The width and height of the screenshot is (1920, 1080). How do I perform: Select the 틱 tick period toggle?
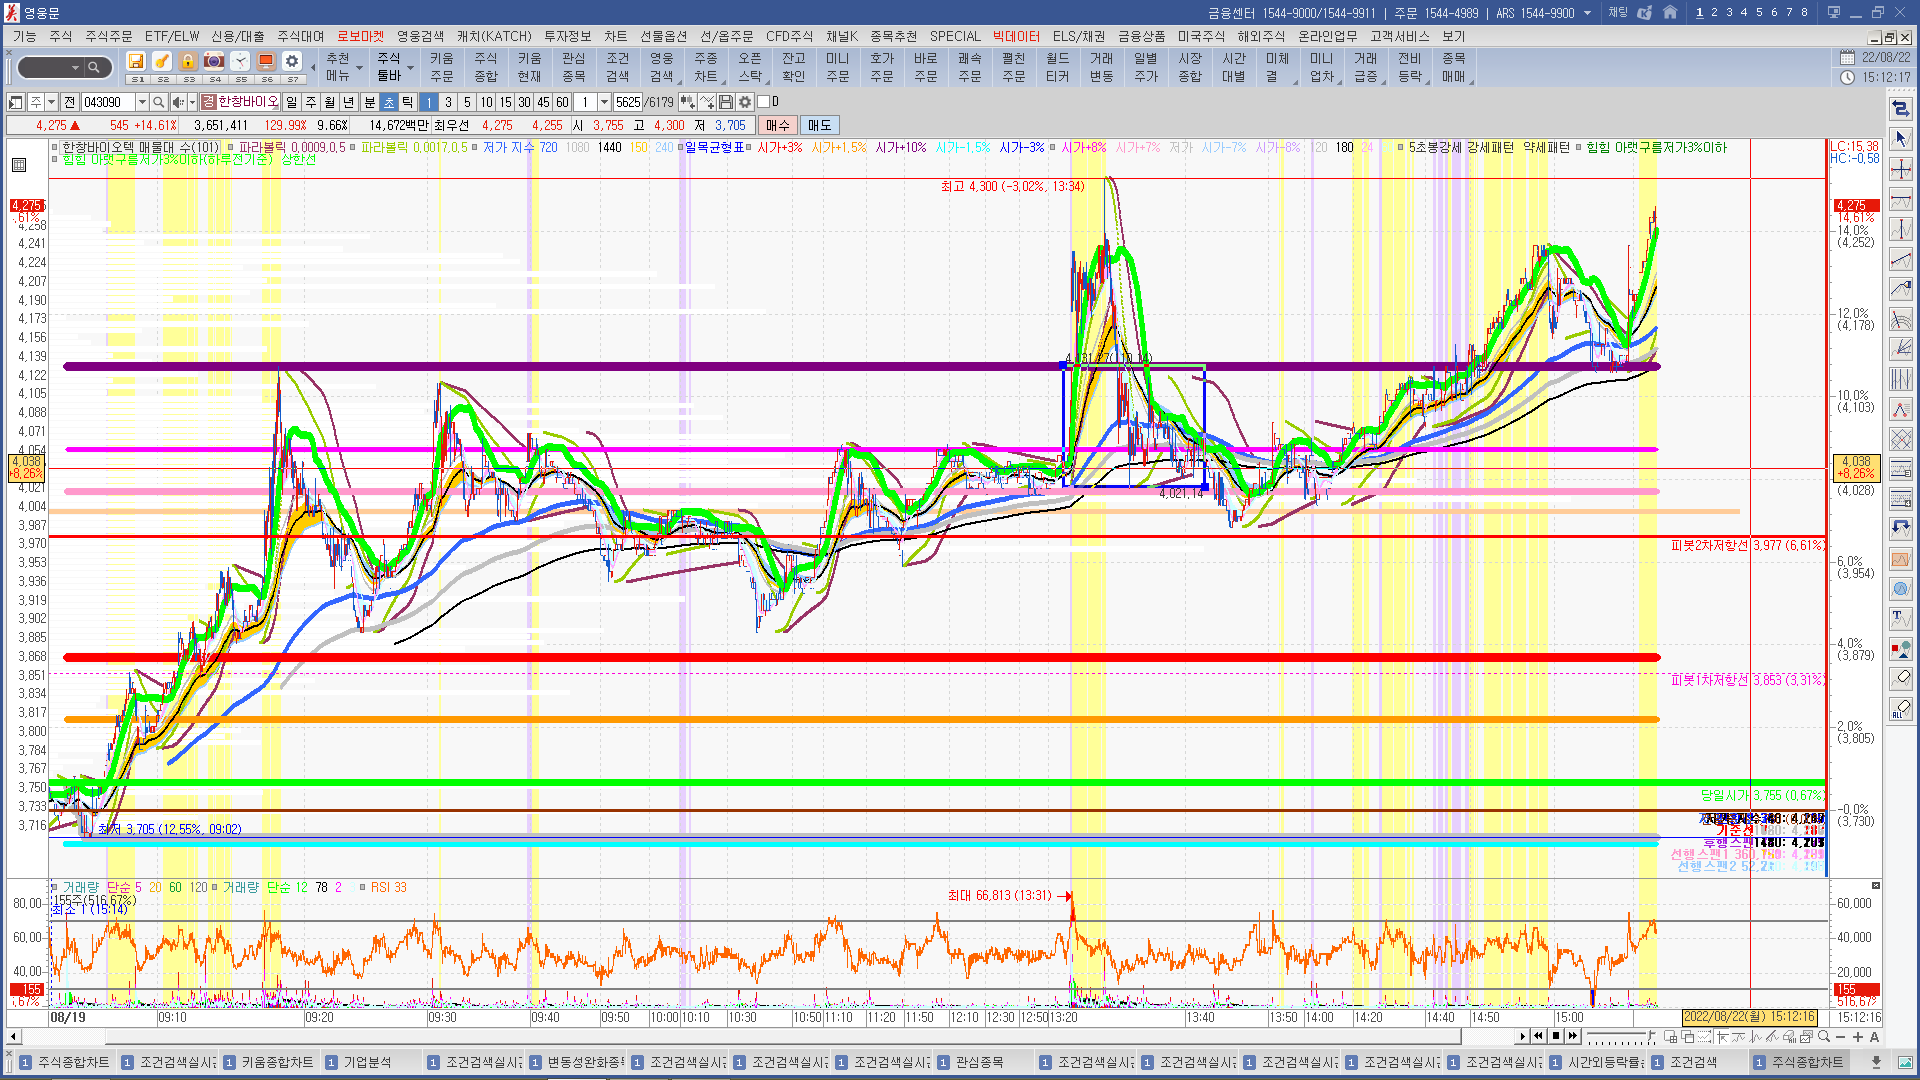coord(408,102)
